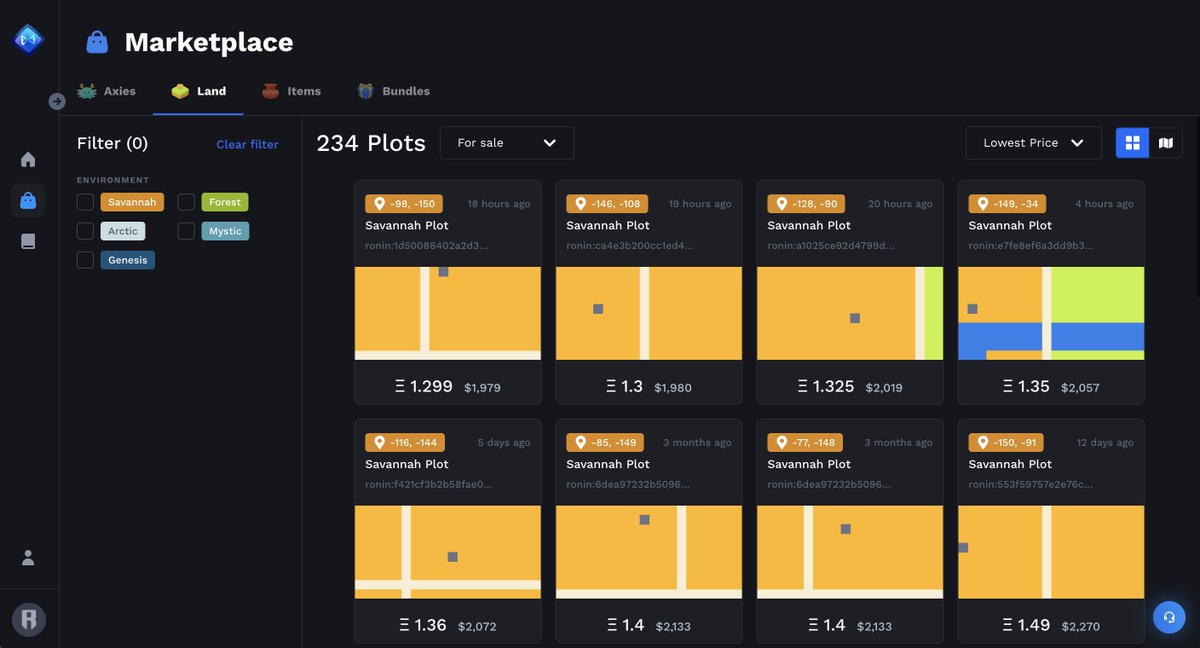This screenshot has width=1200, height=648.
Task: Check the Arctic environment checkbox
Action: point(86,231)
